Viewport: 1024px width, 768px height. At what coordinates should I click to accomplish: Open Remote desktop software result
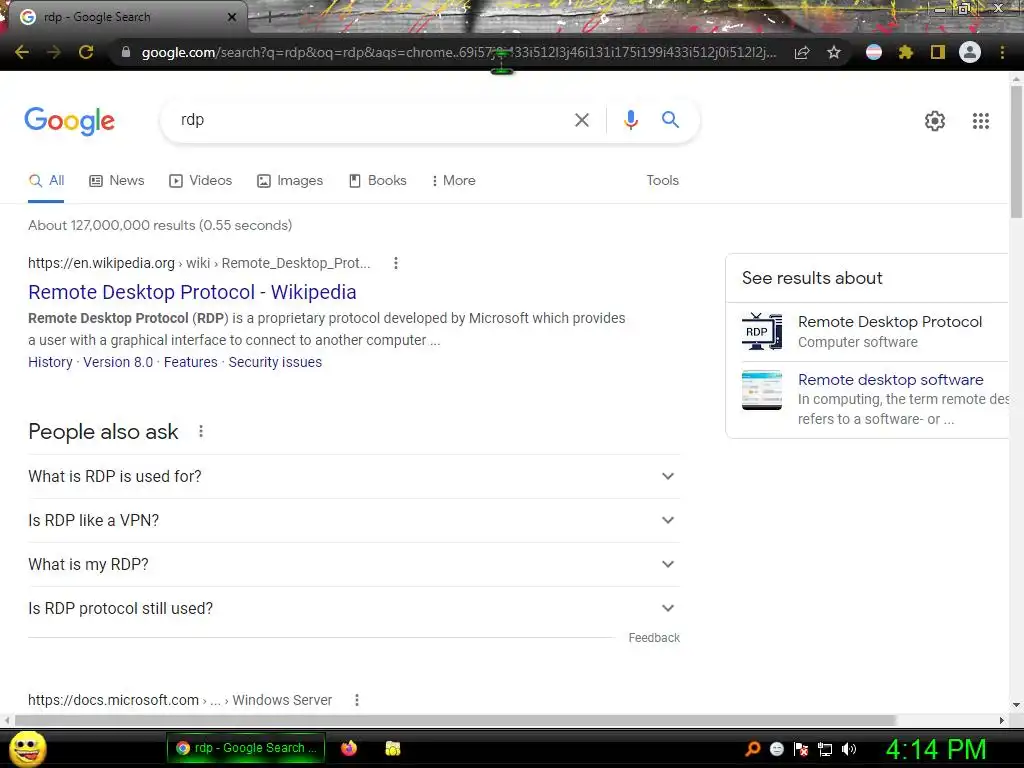[x=890, y=379]
